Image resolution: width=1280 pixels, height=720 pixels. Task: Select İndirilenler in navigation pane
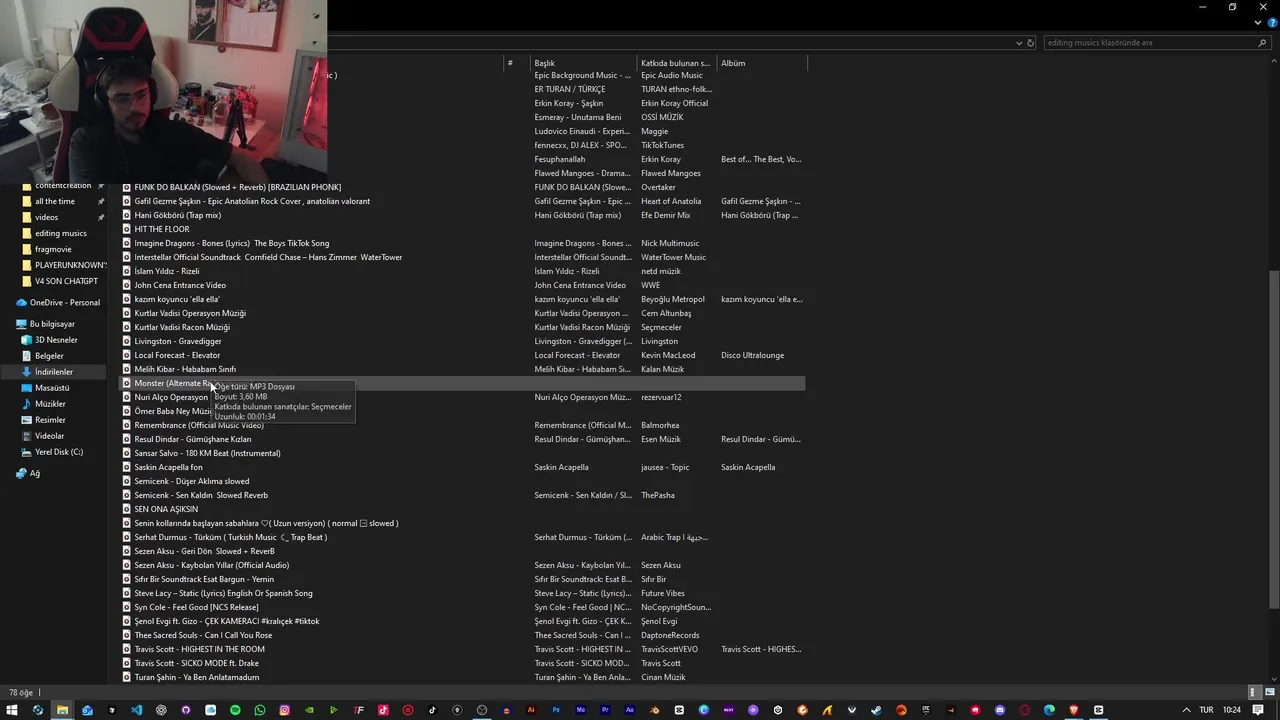[54, 372]
